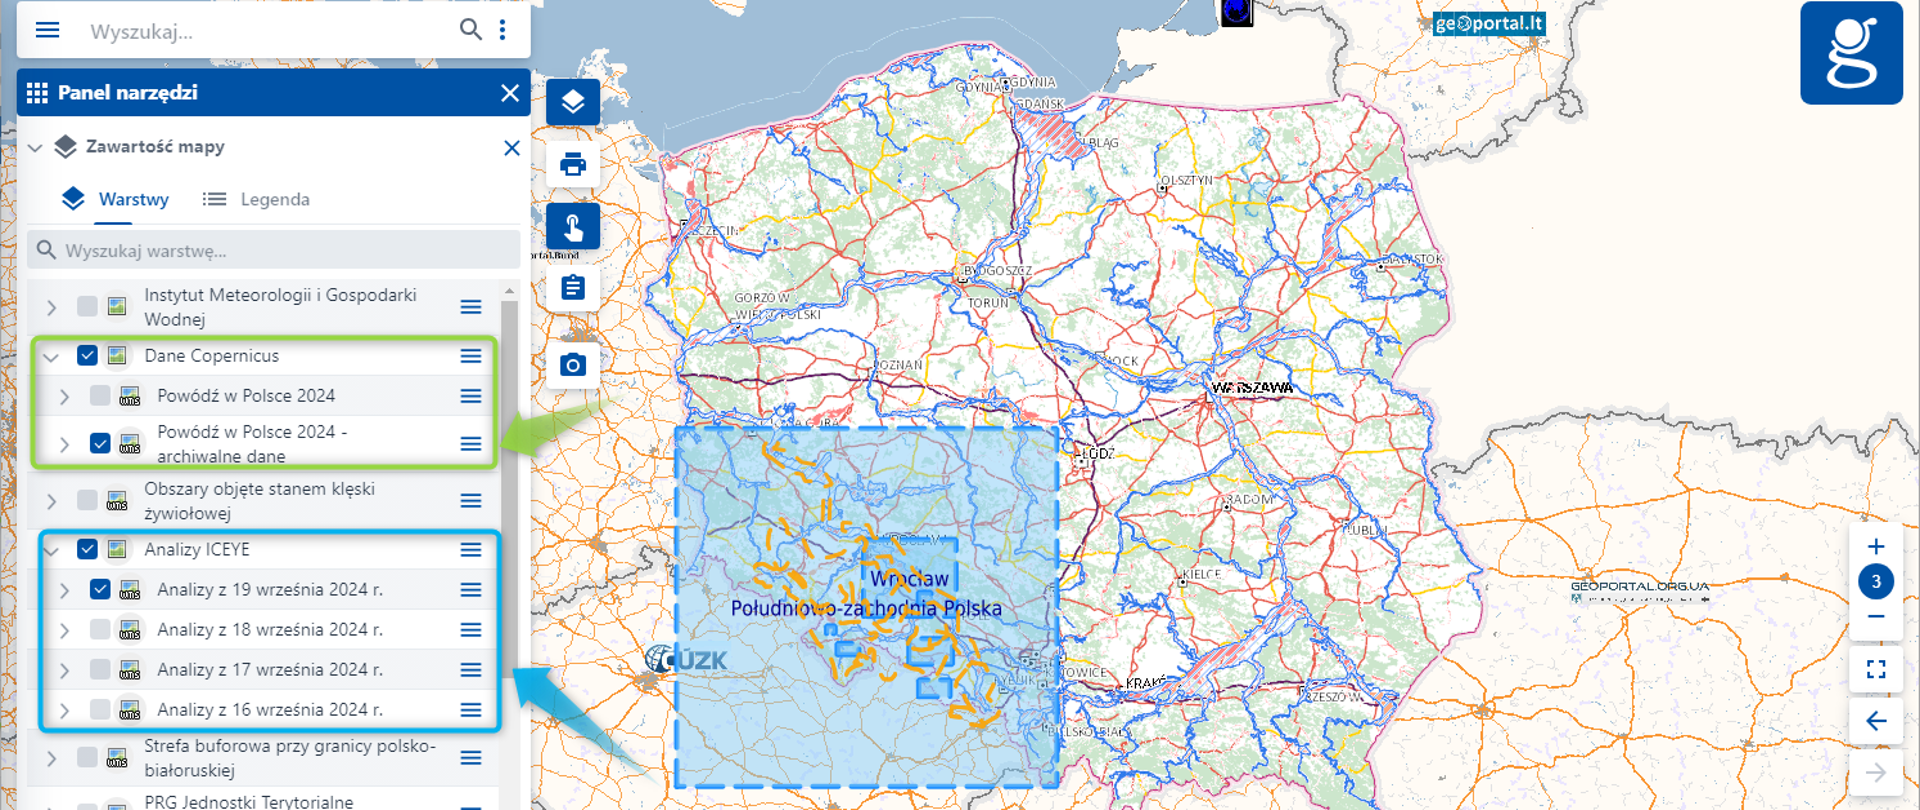This screenshot has width=1920, height=810.
Task: Select the identify pointer tool
Action: pos(573,227)
